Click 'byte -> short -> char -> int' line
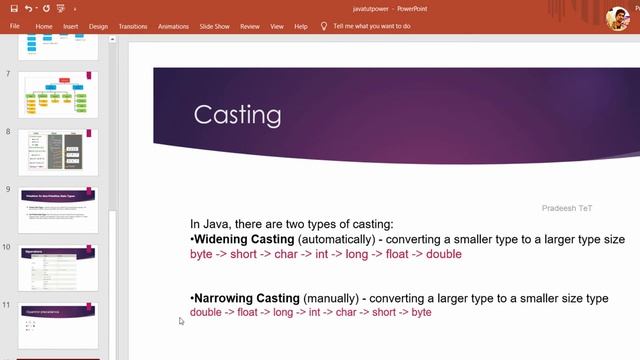The width and height of the screenshot is (640, 360). (x=326, y=254)
